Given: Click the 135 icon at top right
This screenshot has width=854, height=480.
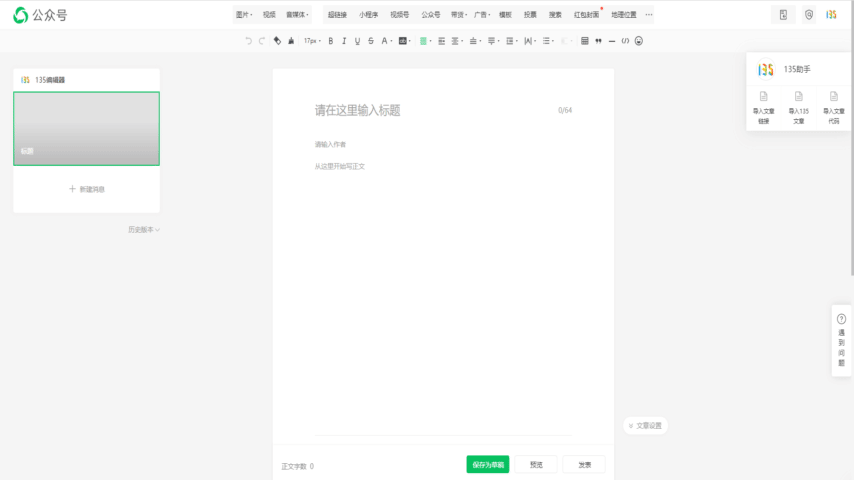Looking at the screenshot, I should (831, 15).
